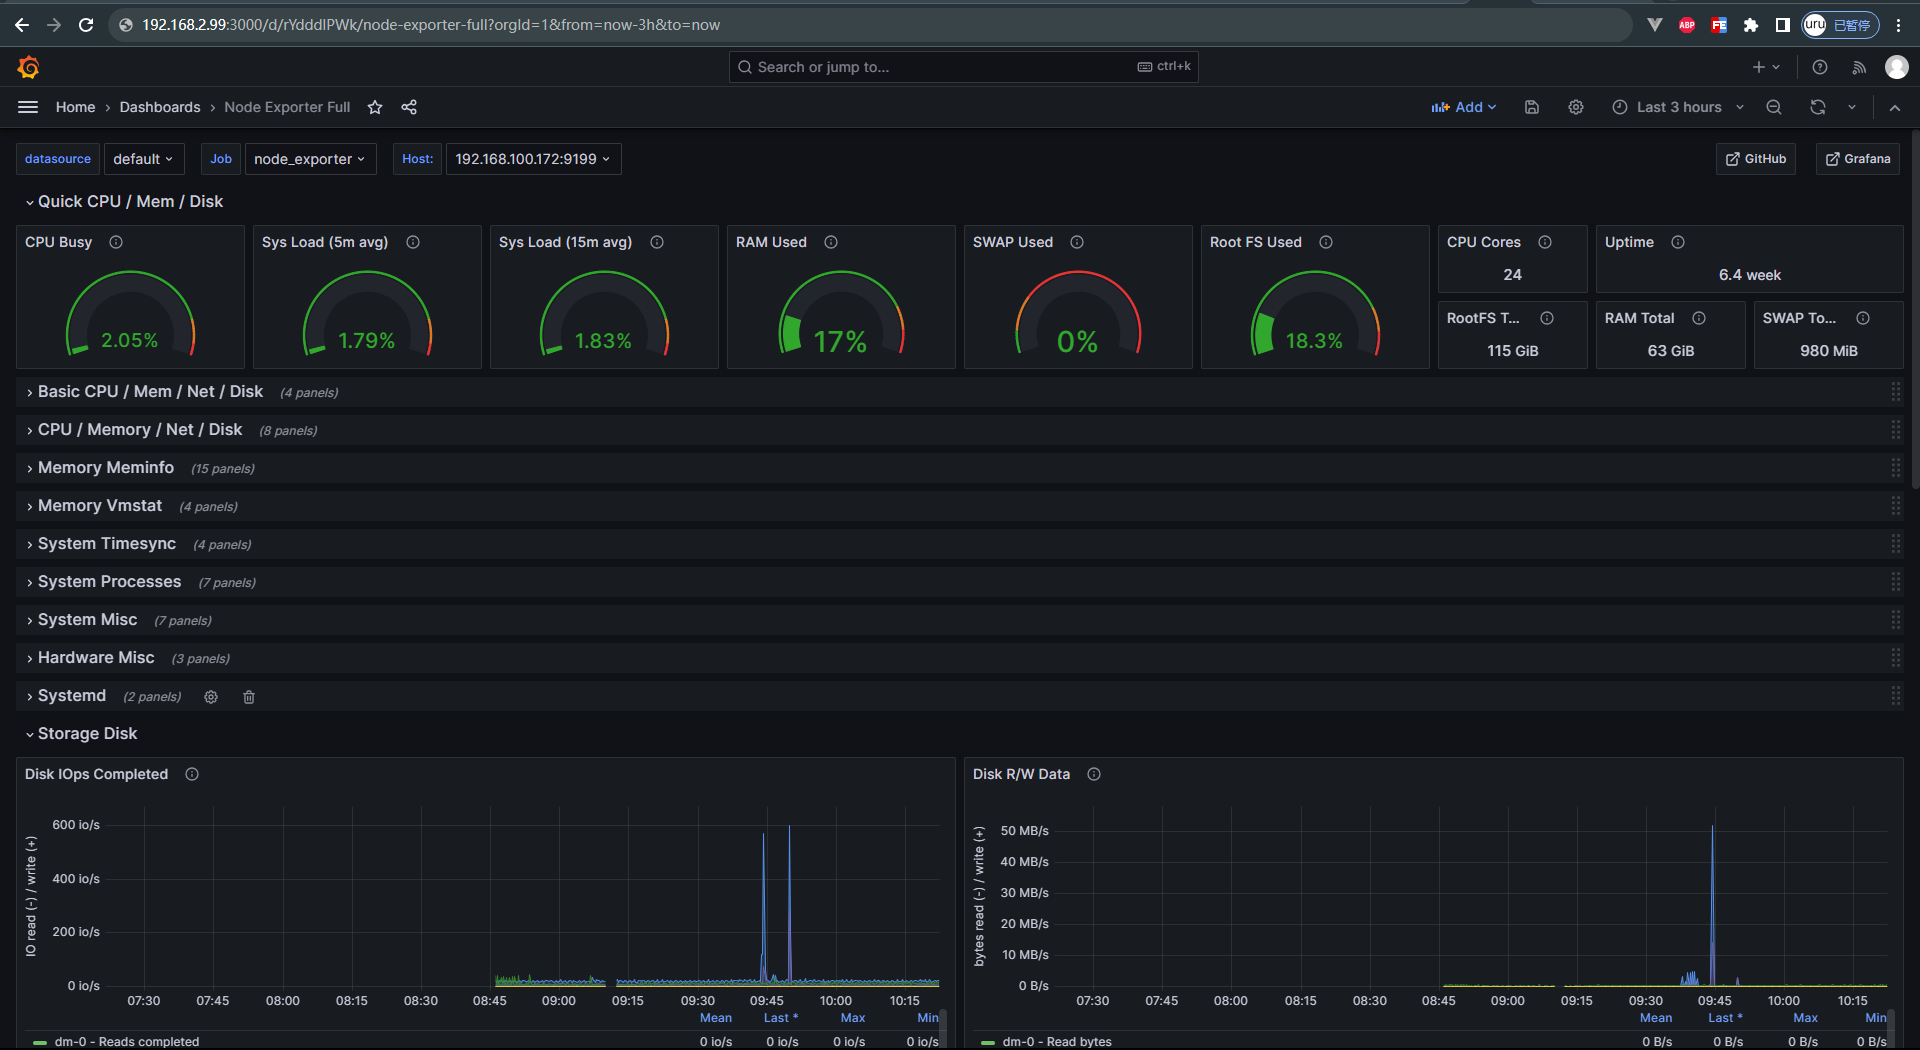Screen dimensions: 1920x1050
Task: Open the help question mark icon
Action: [x=1820, y=67]
